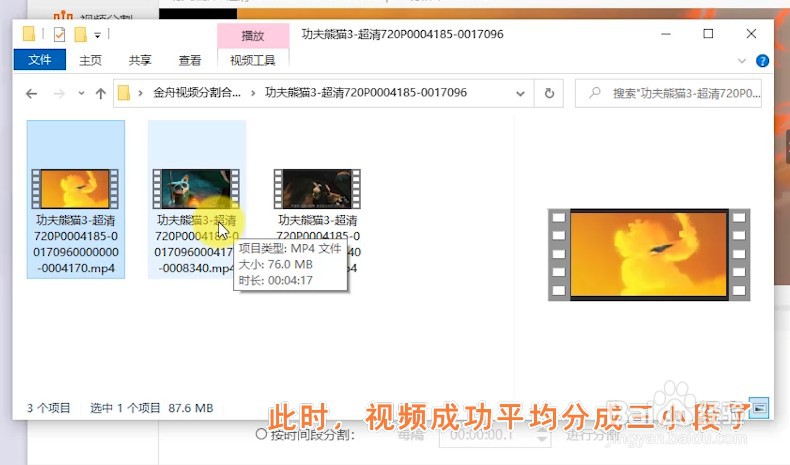Open the 金舟视频分割合... breadcrumb folder

coord(197,93)
